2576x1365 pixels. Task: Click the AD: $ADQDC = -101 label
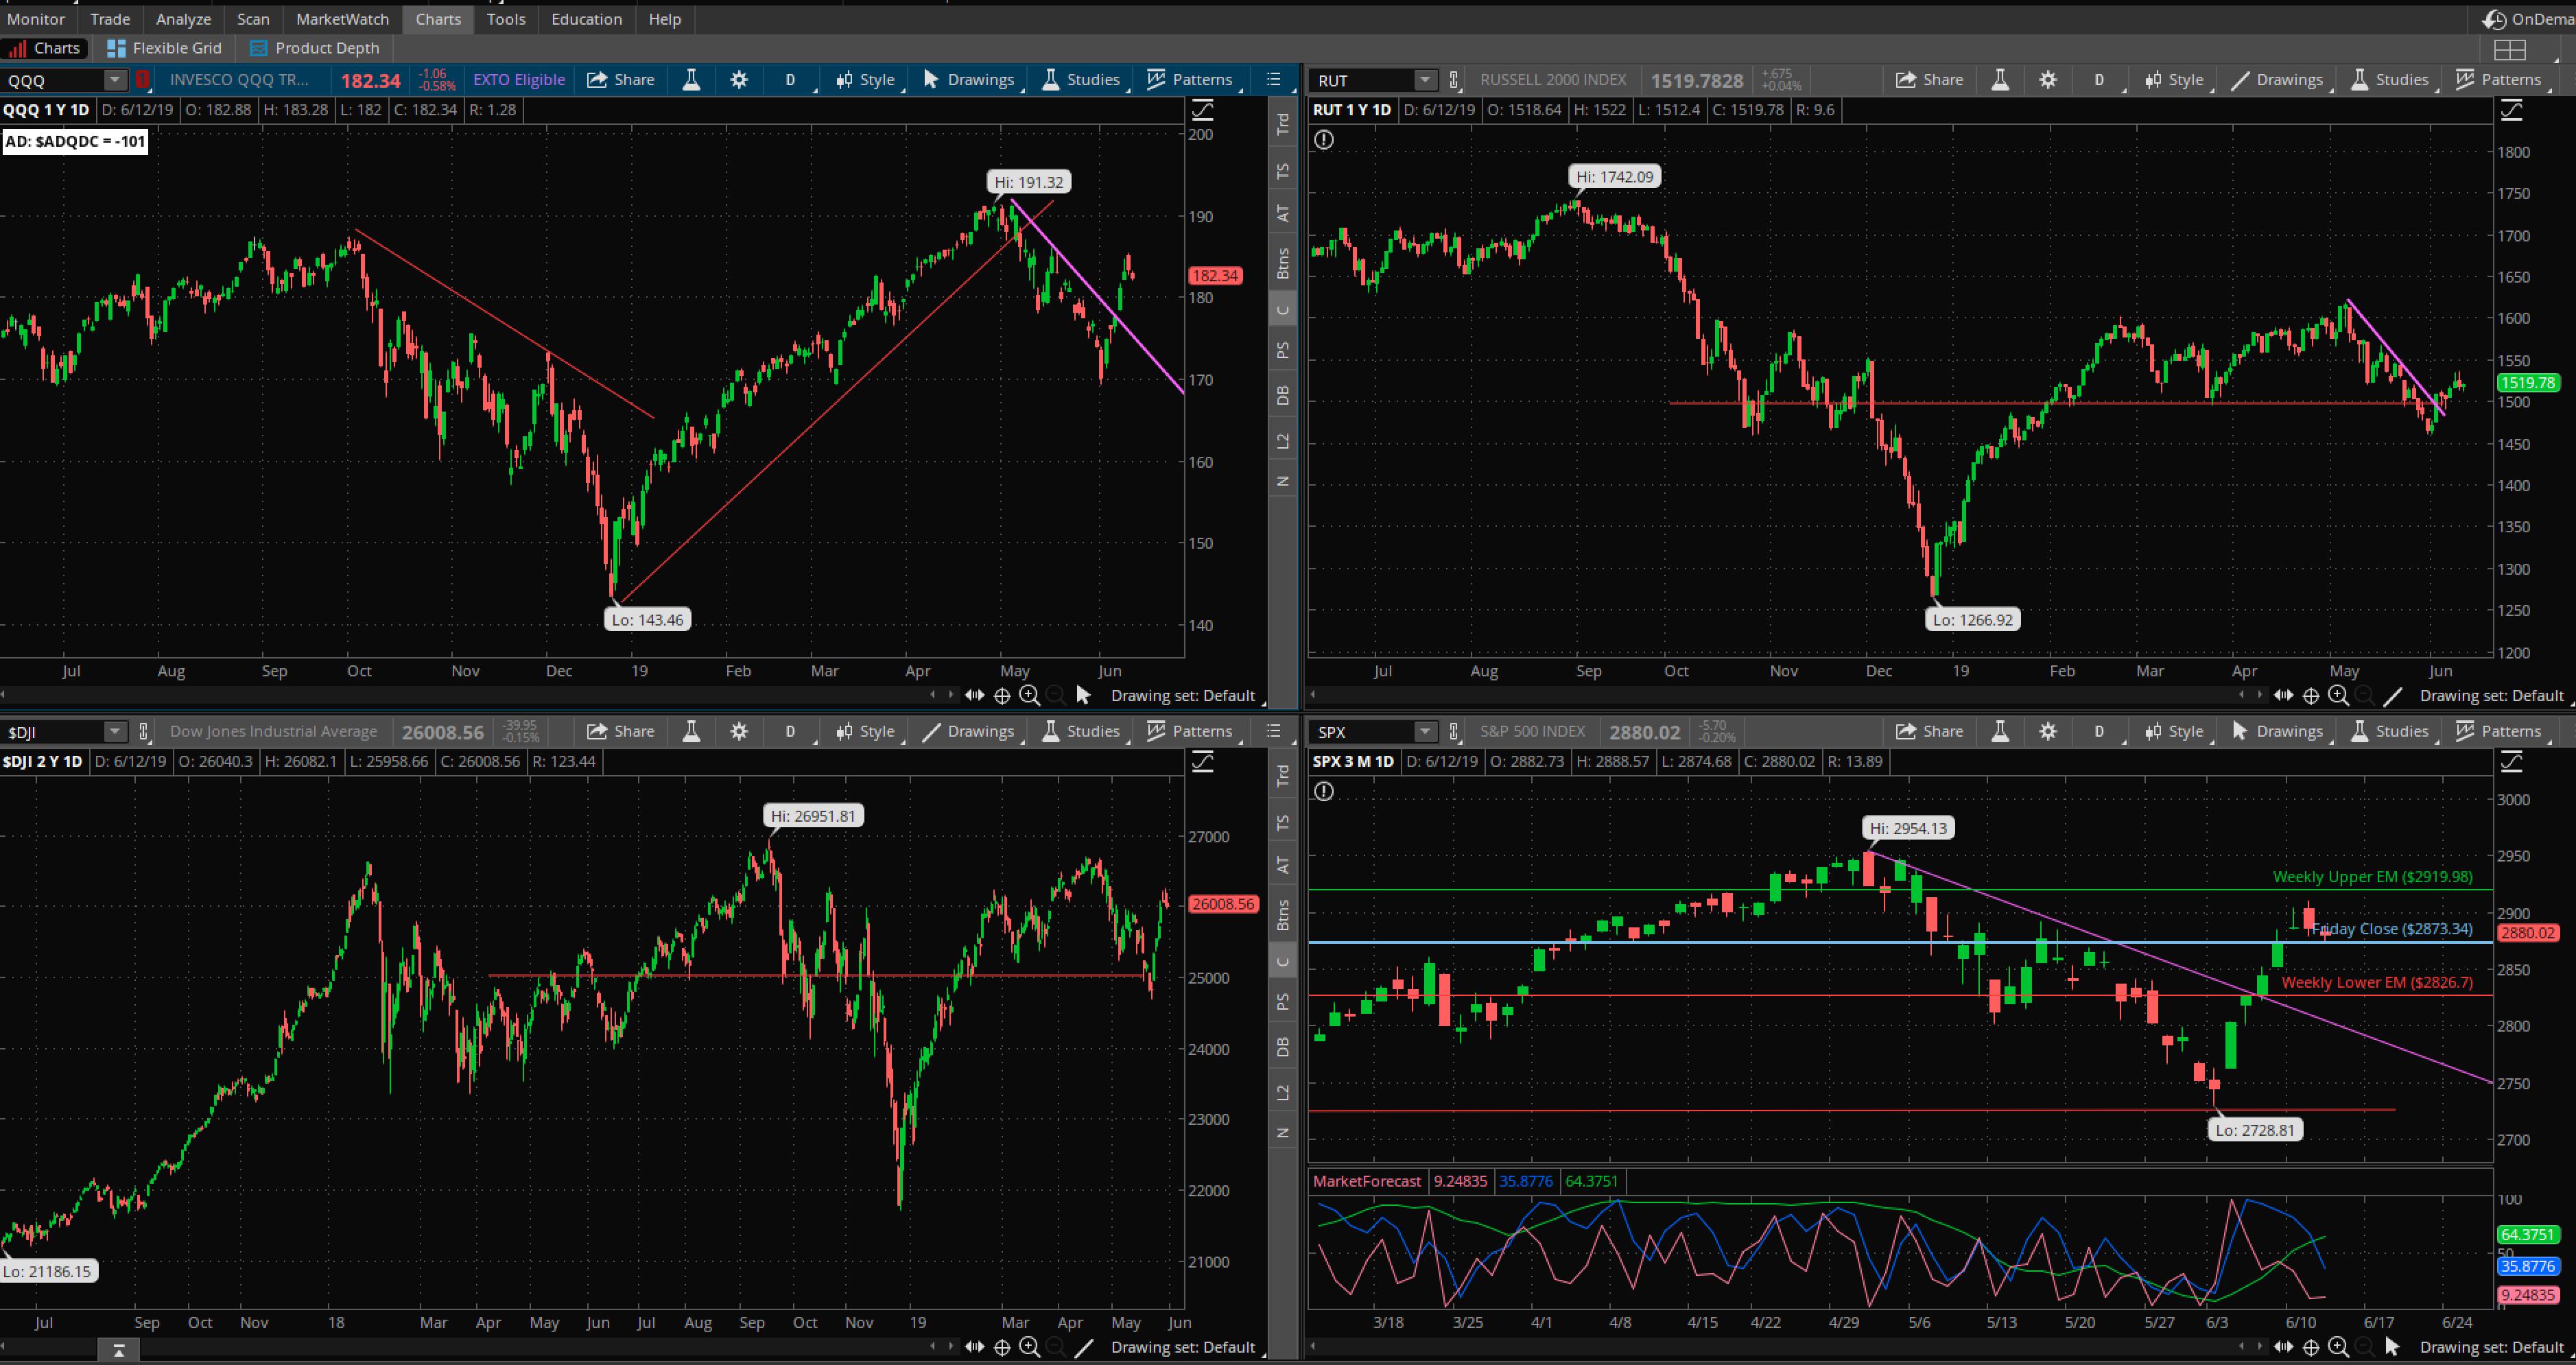click(75, 141)
